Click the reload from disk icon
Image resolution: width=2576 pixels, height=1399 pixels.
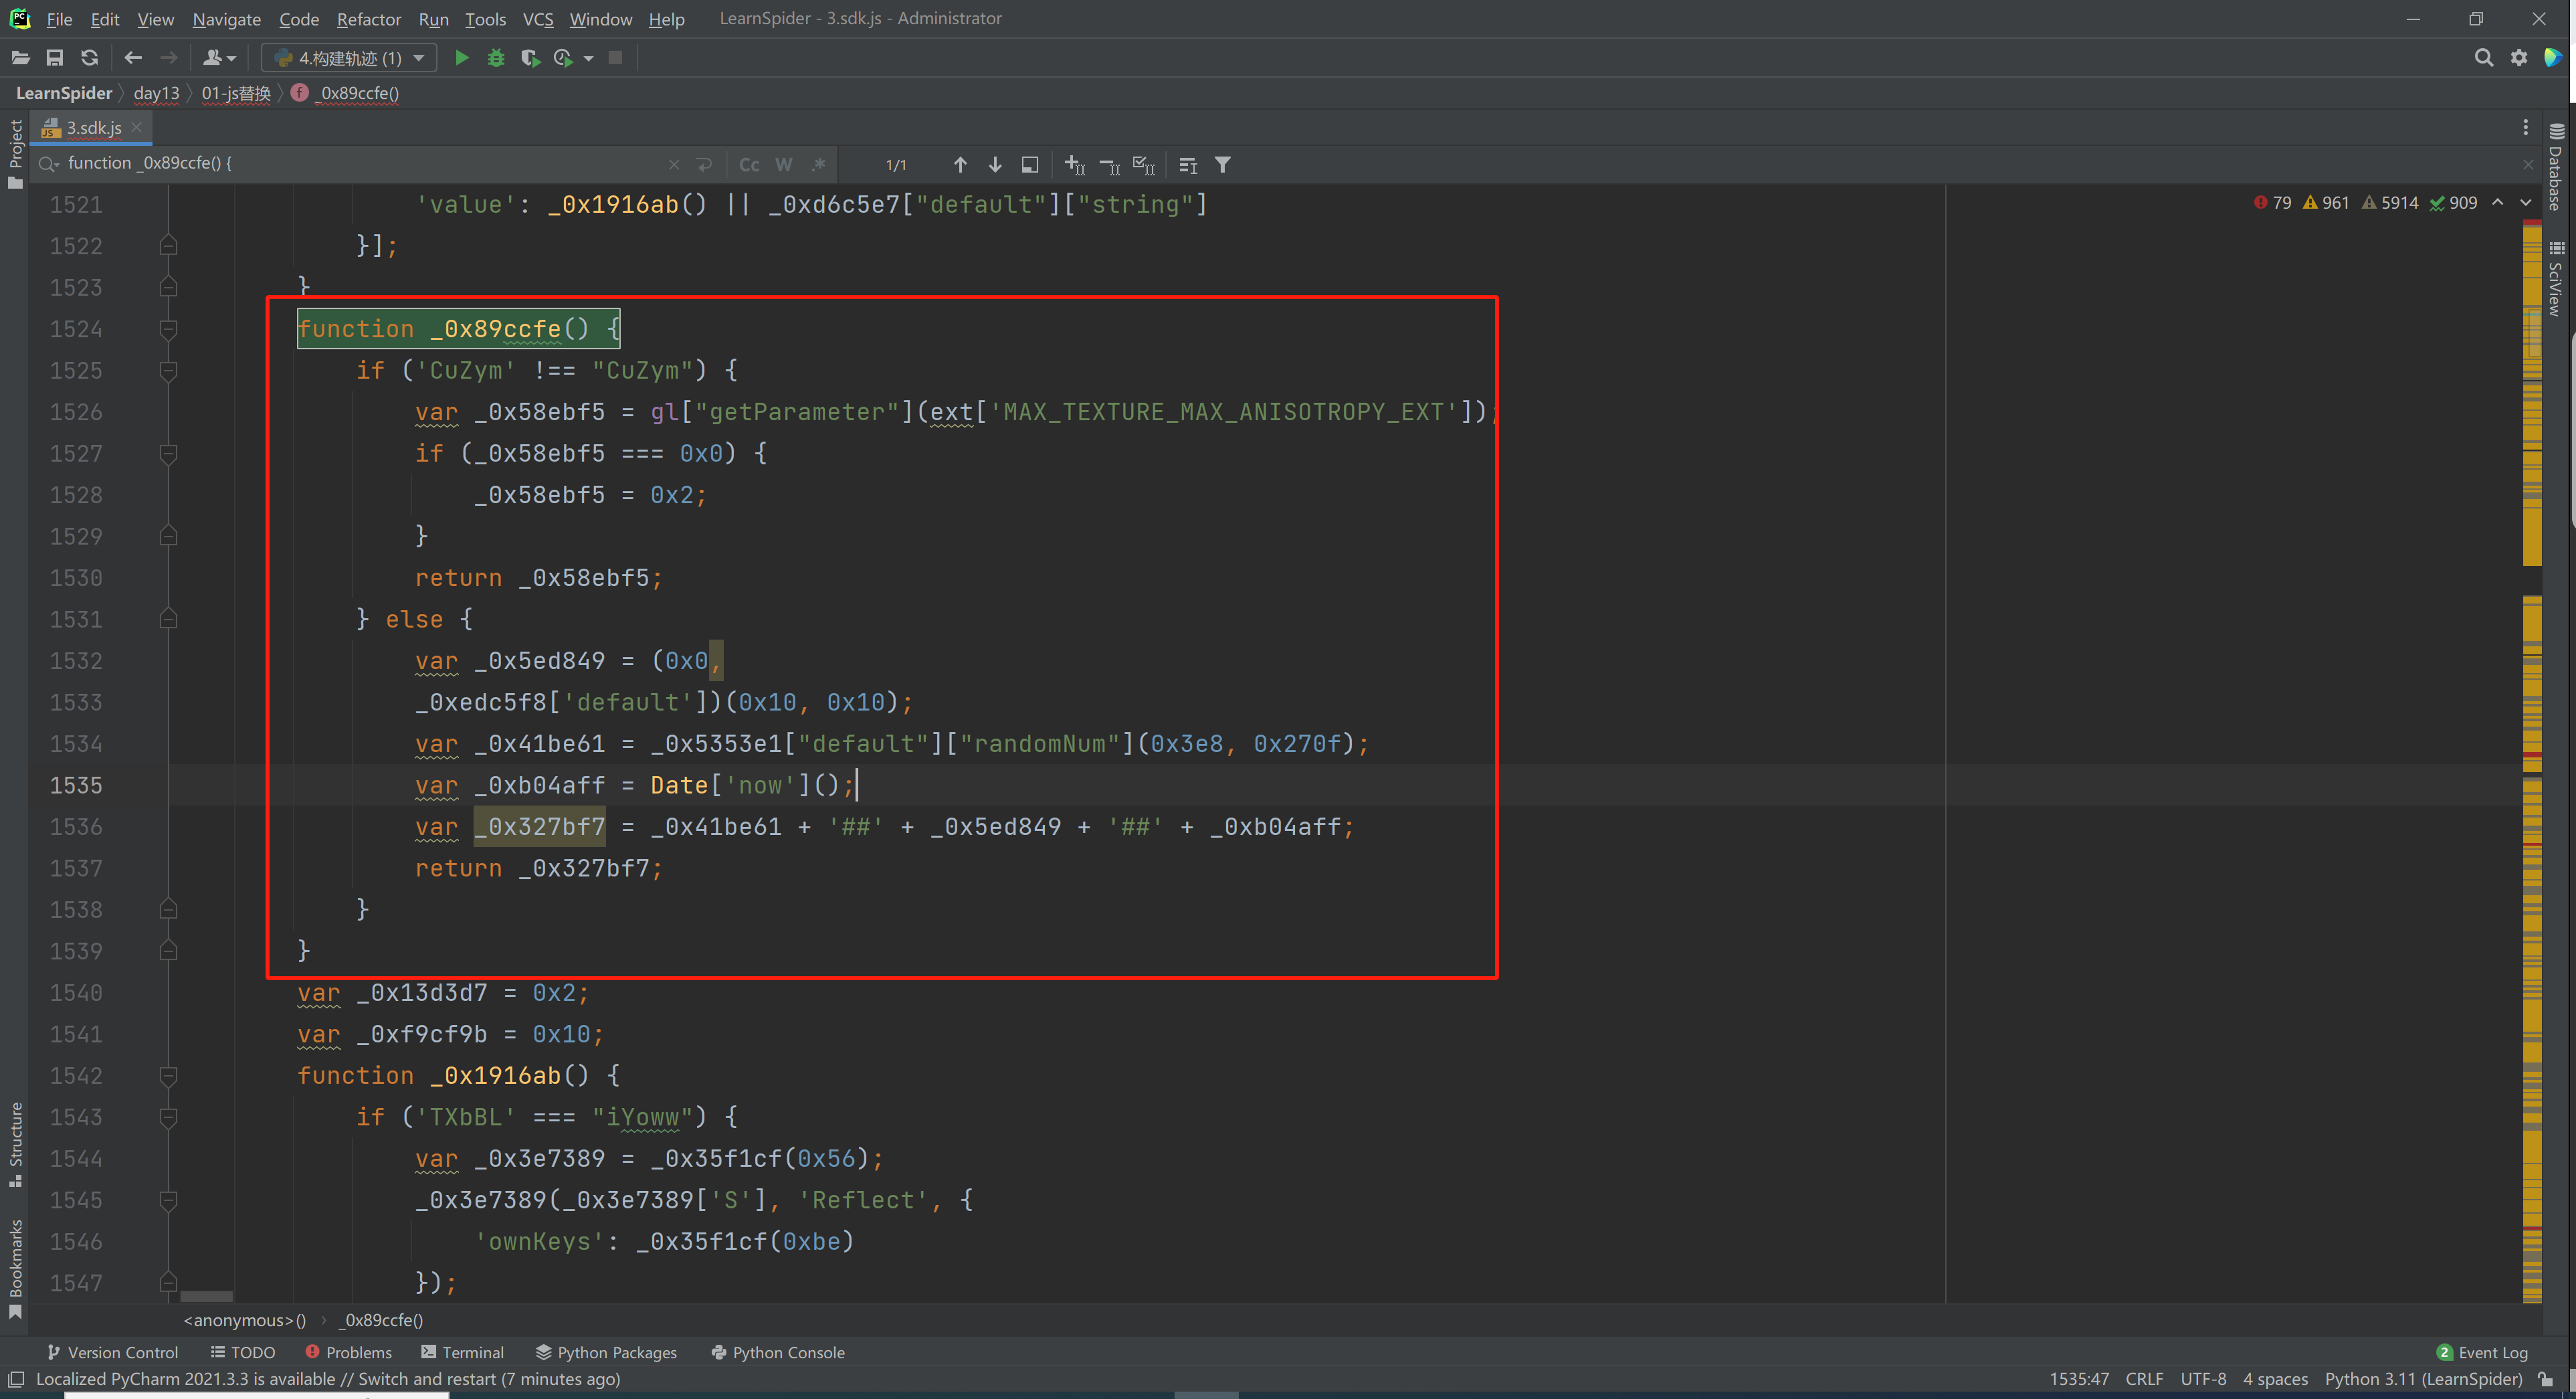tap(89, 58)
